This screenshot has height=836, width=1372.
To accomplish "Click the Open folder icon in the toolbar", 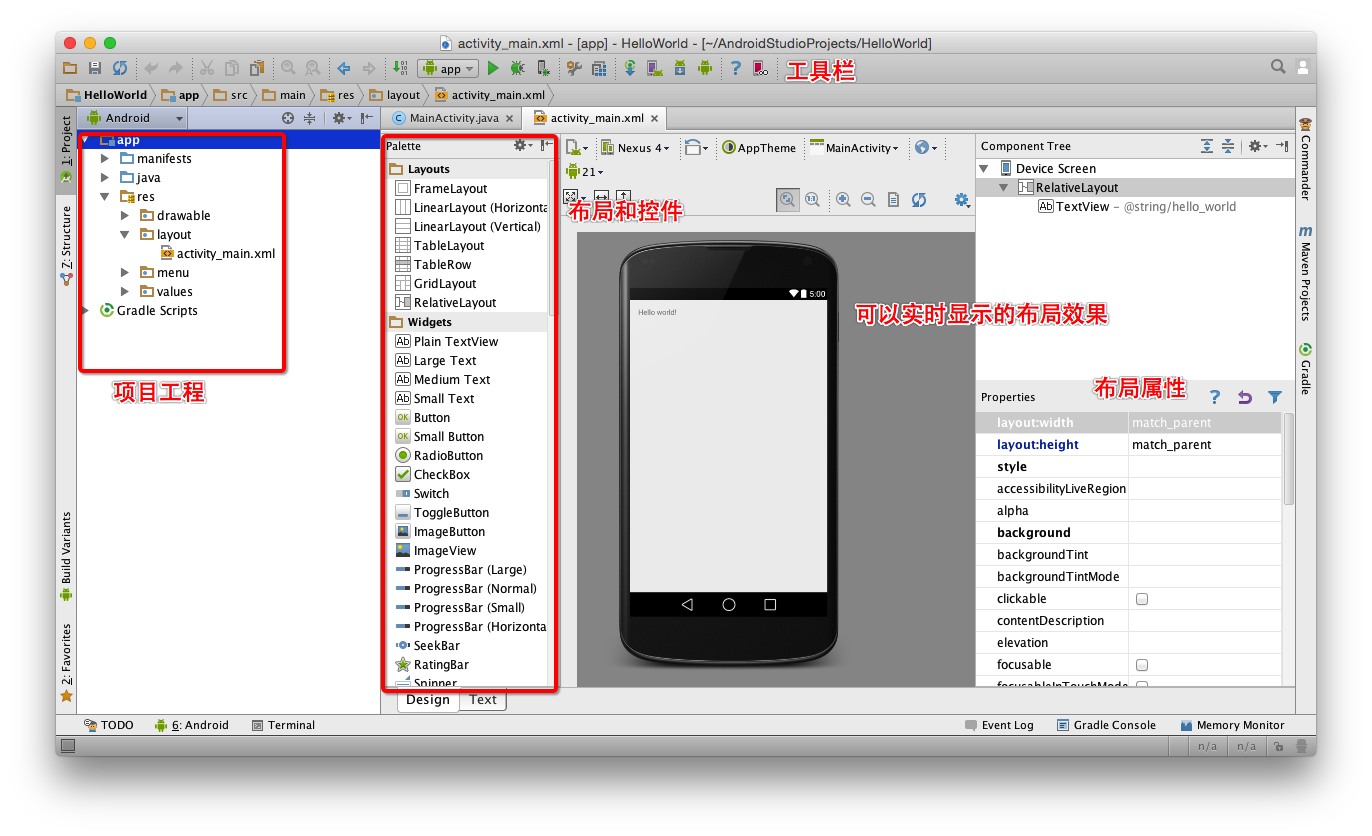I will (70, 68).
